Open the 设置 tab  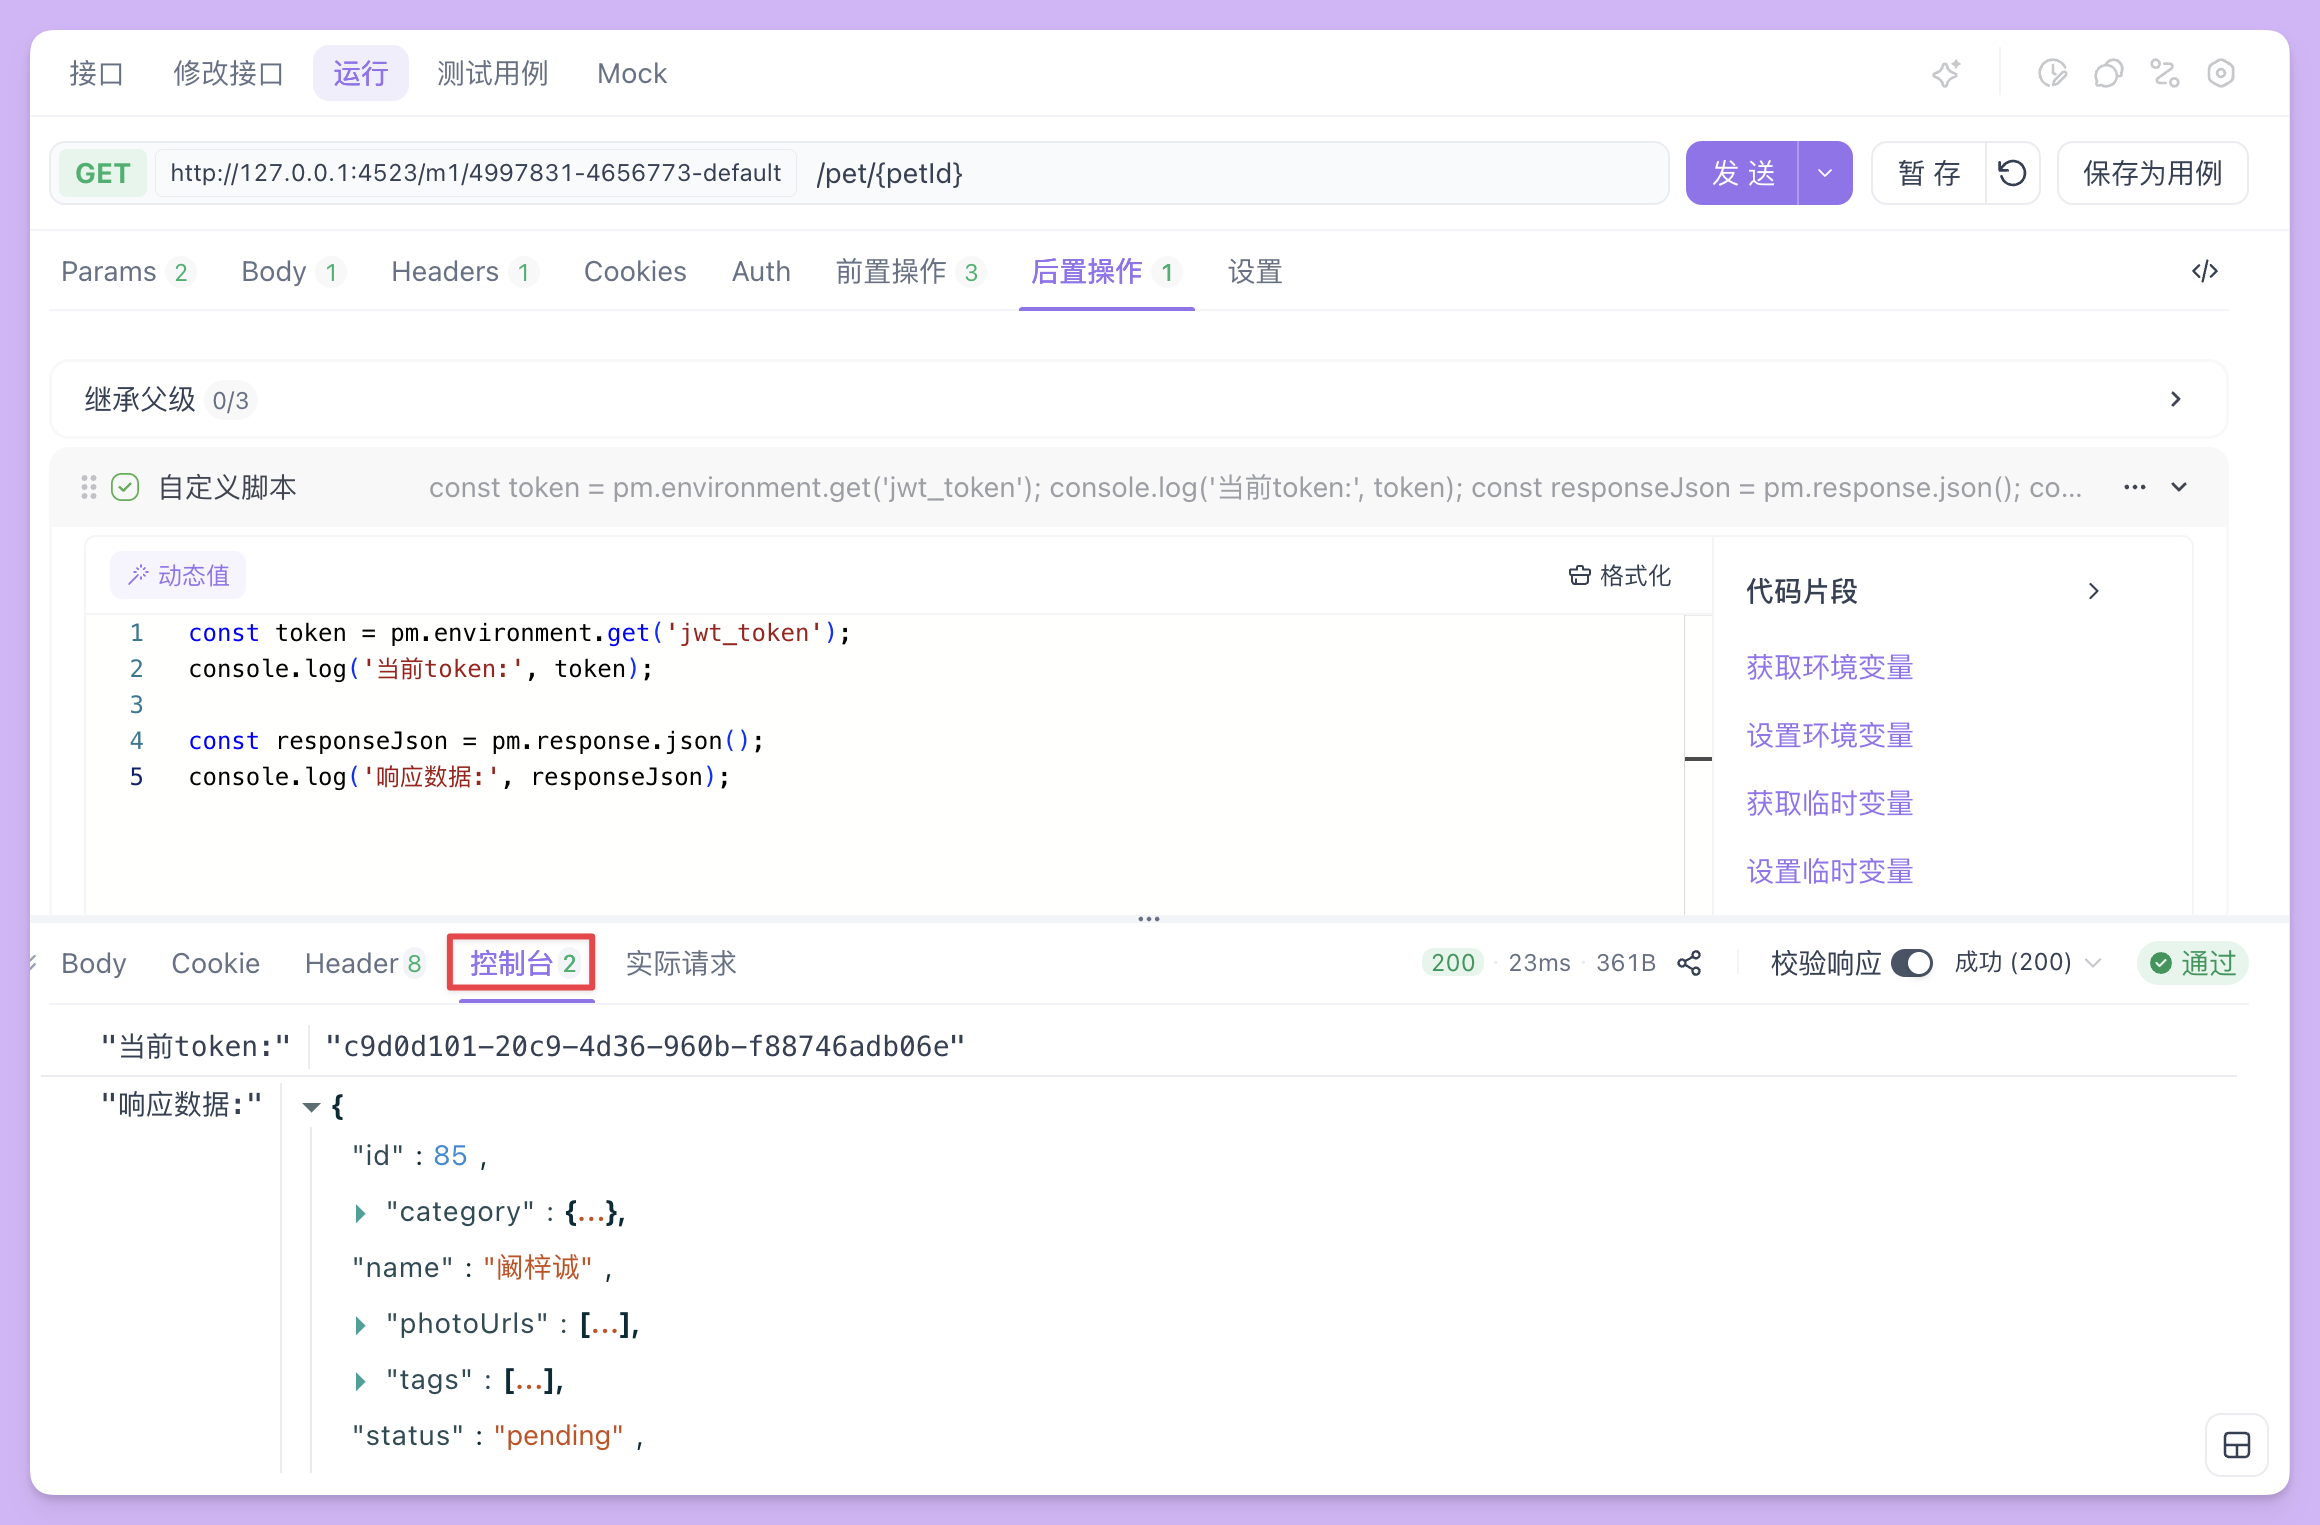[x=1255, y=271]
